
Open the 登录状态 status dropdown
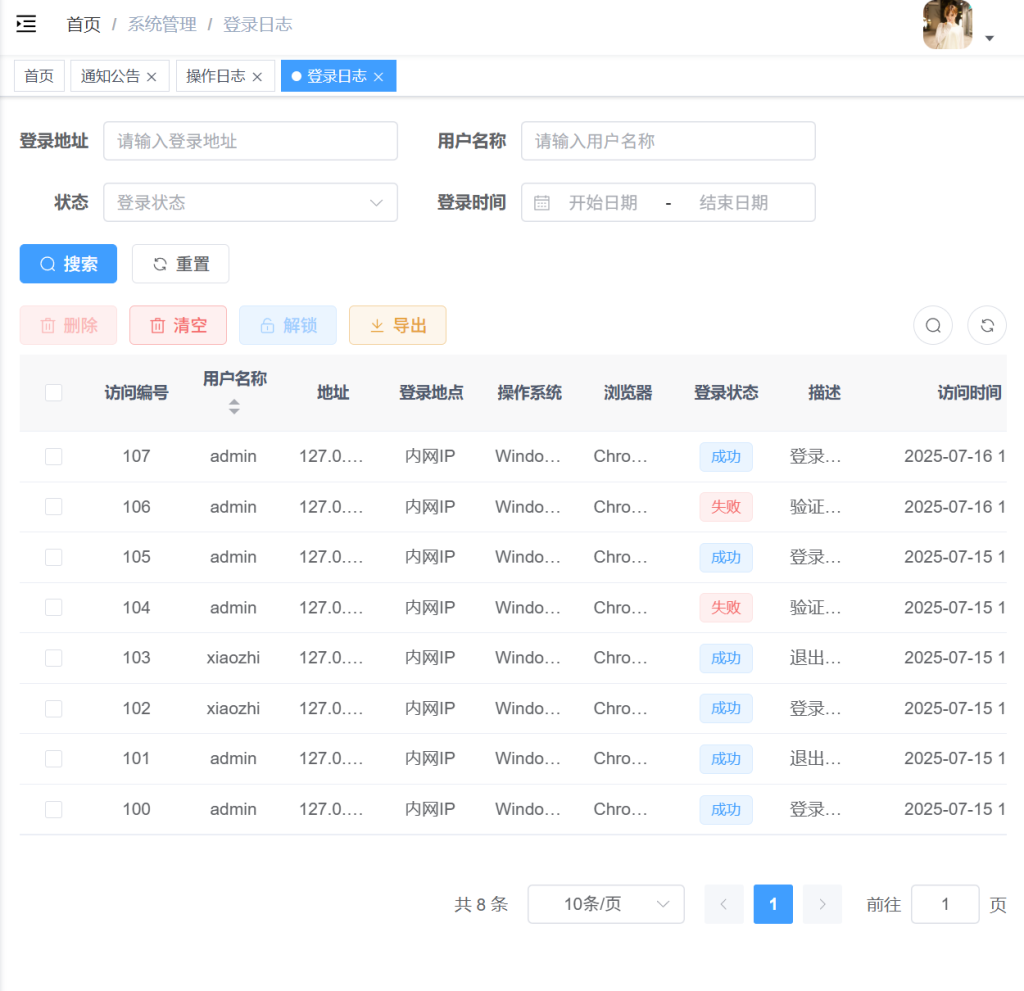tap(250, 203)
